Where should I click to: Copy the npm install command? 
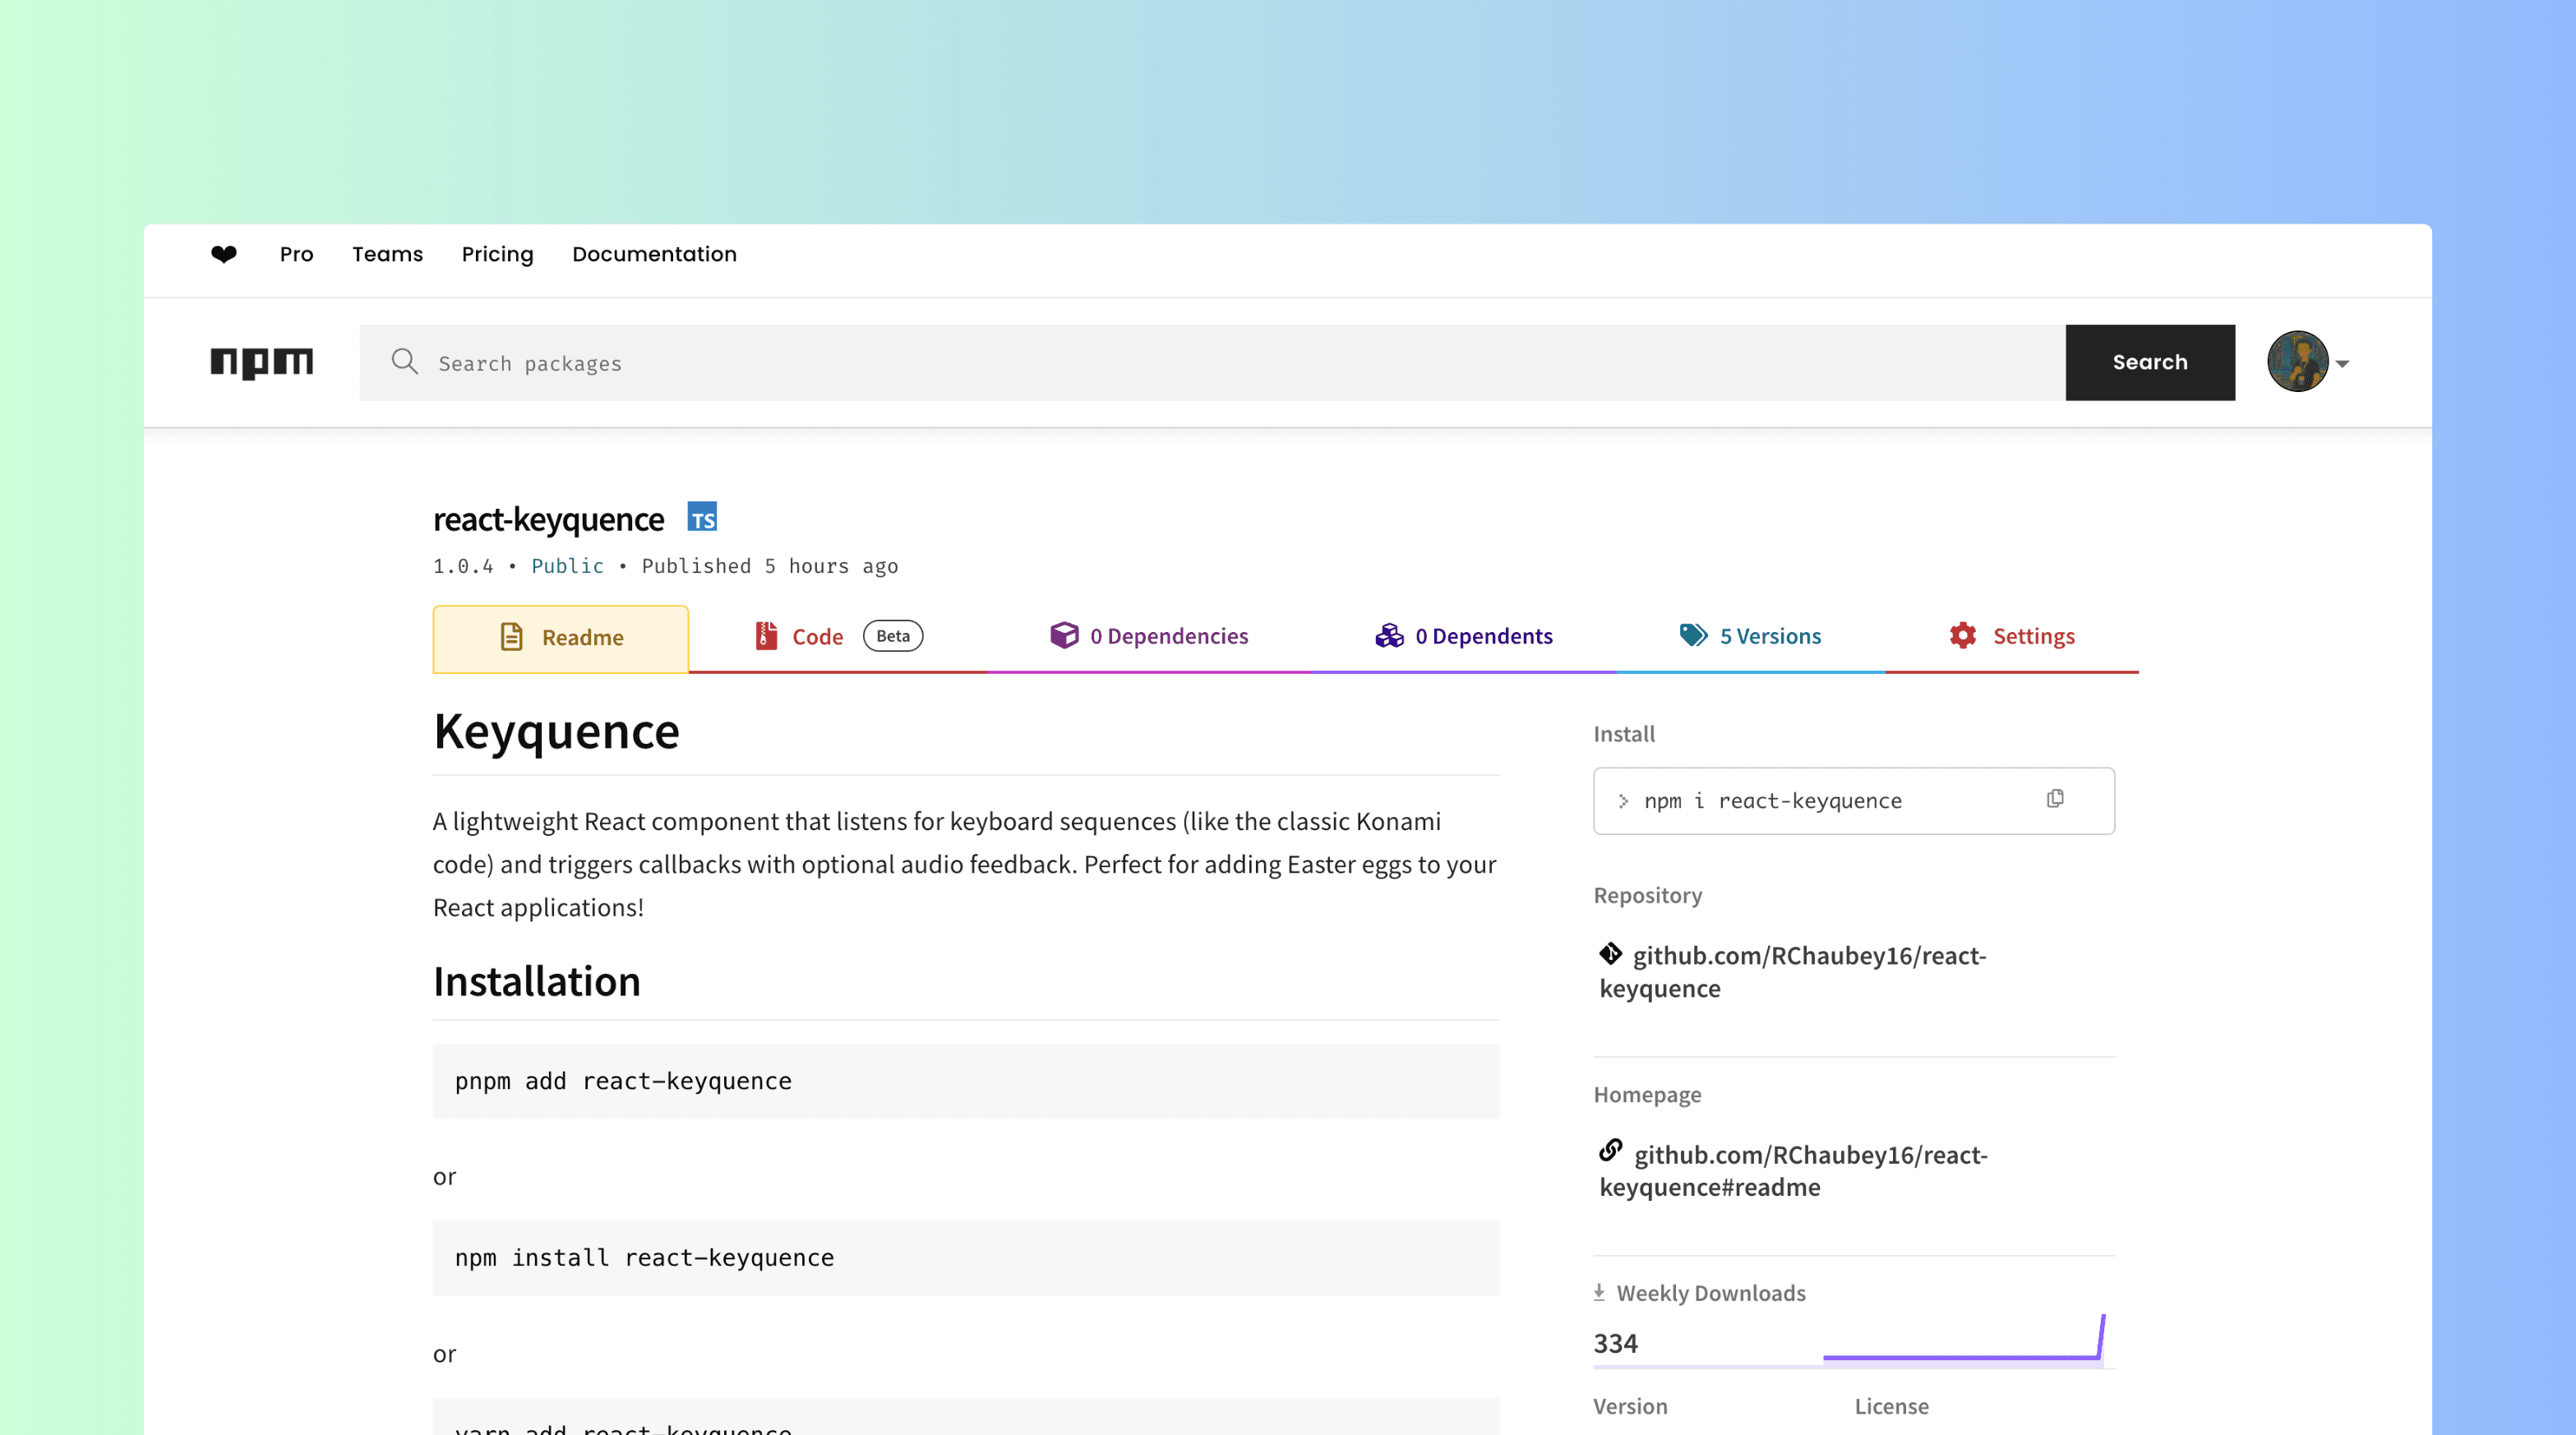(2055, 799)
